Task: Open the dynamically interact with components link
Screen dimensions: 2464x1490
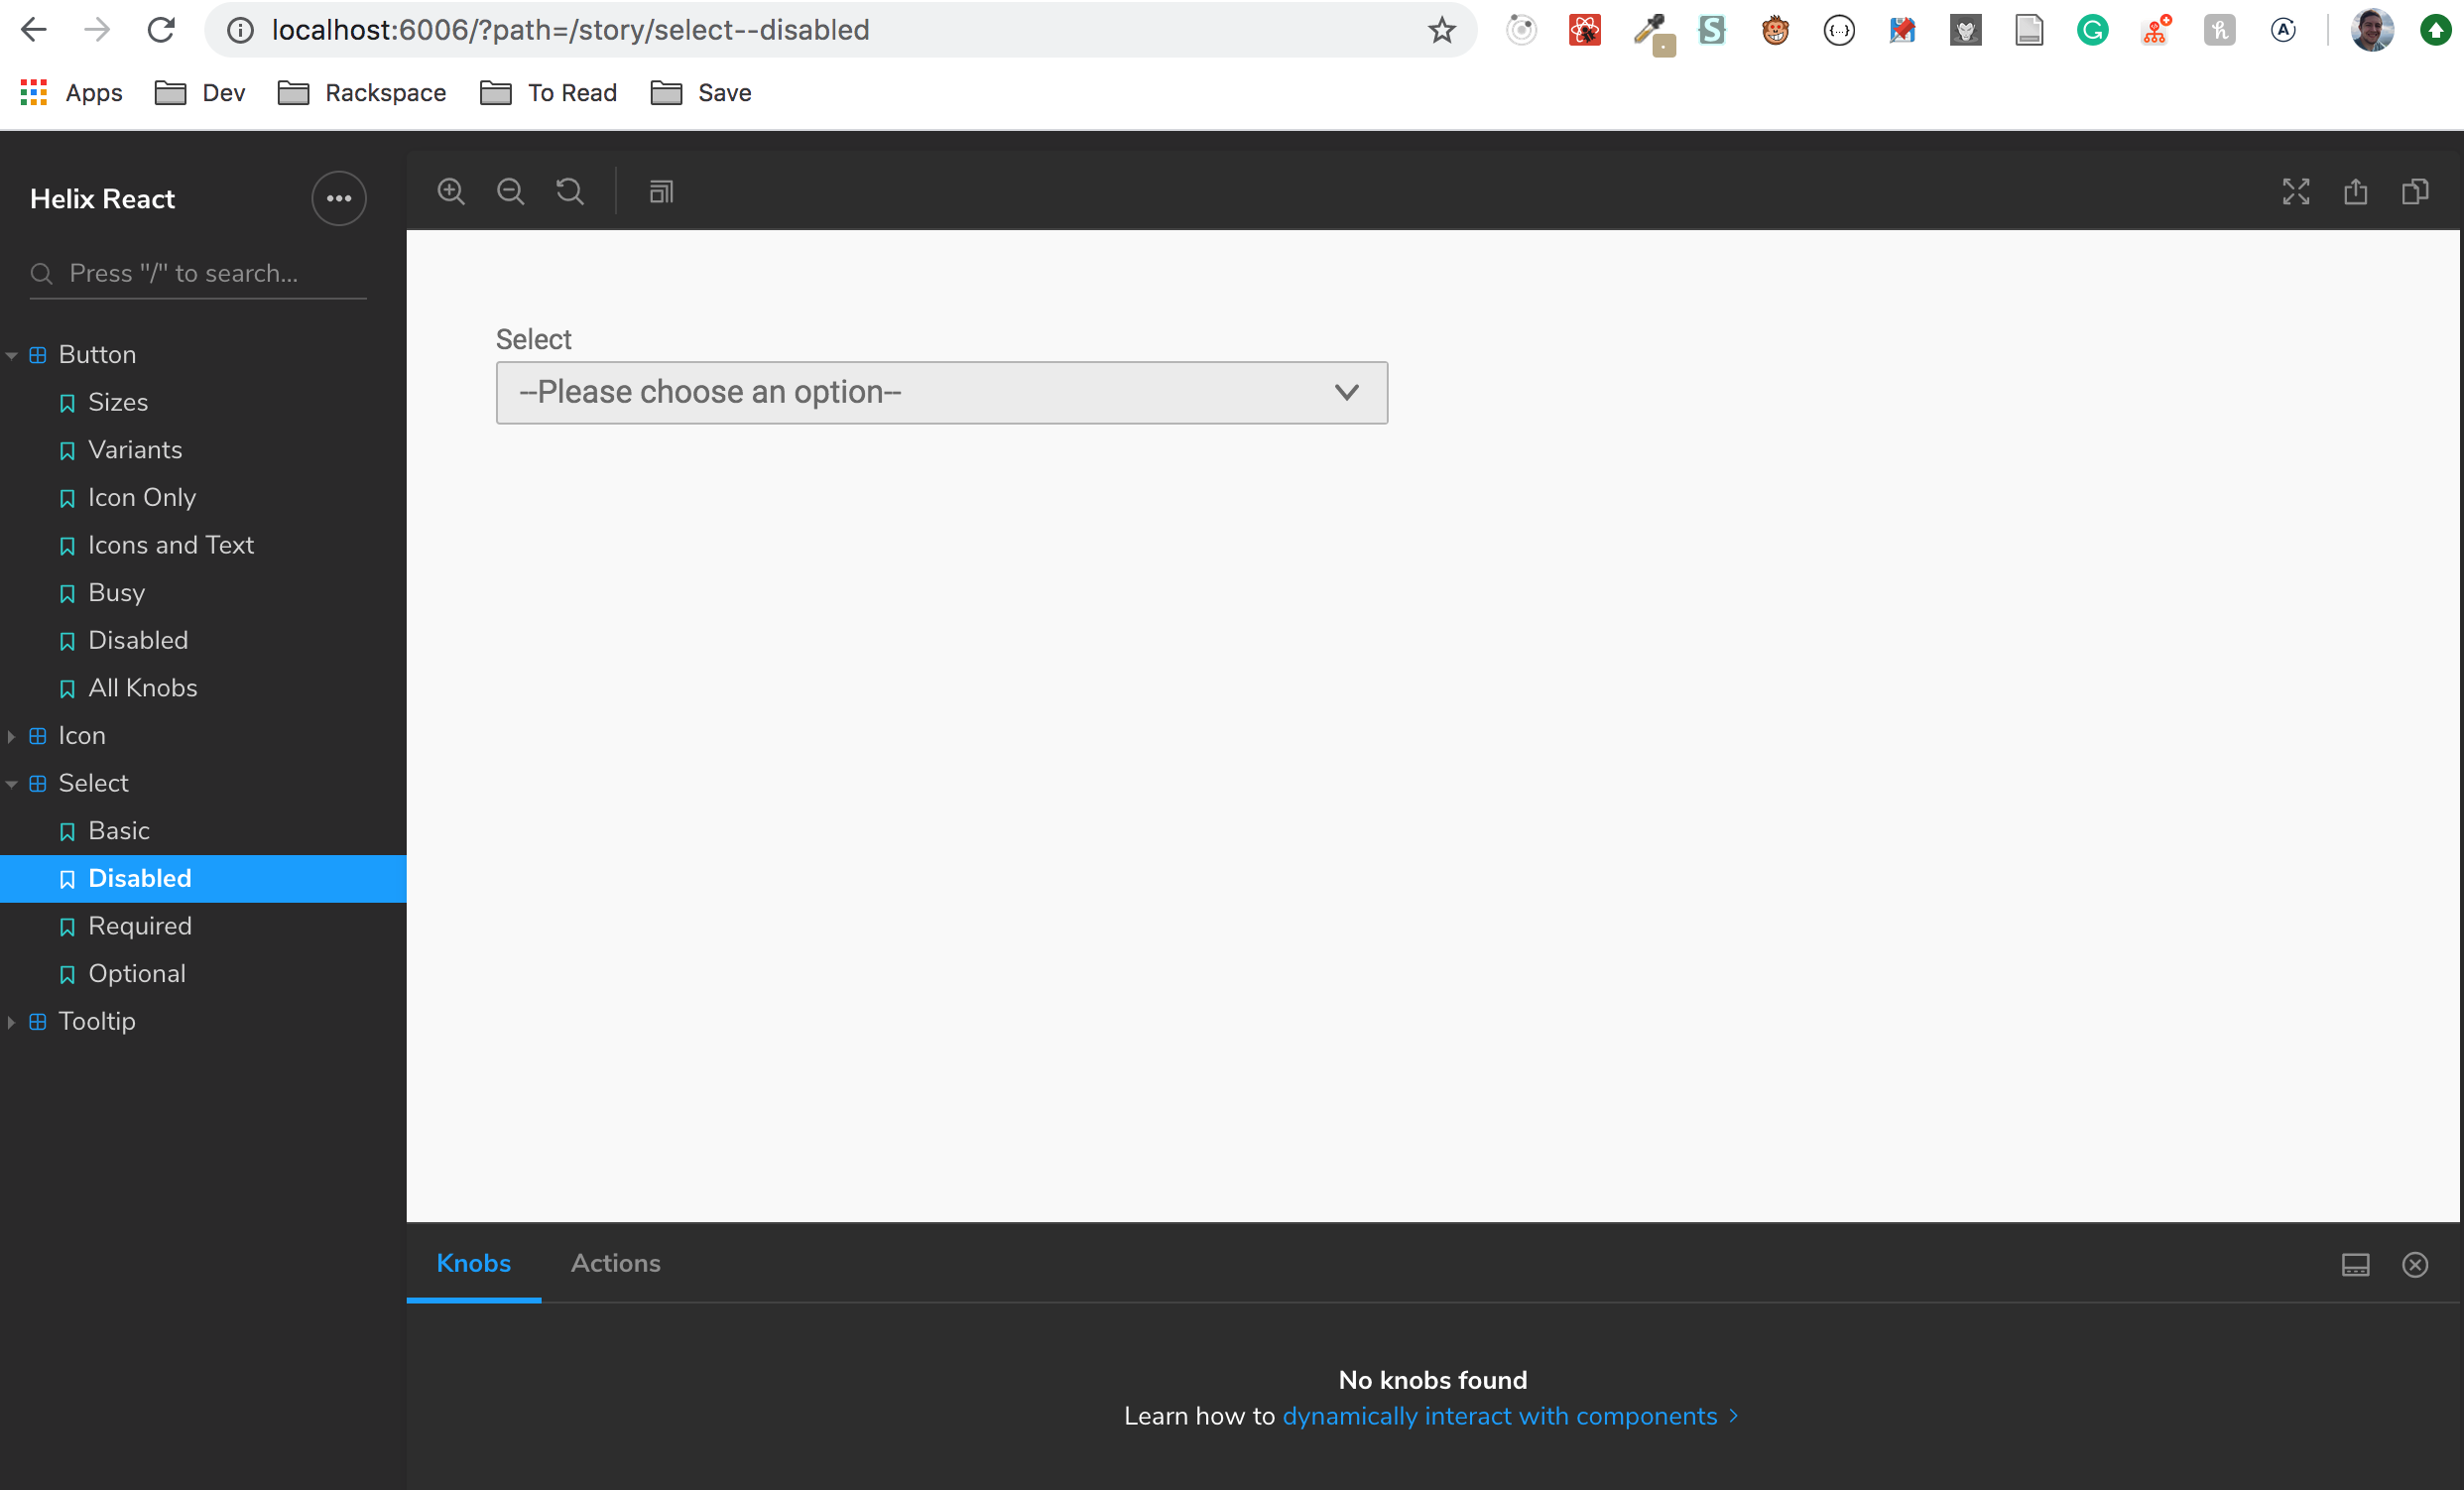Action: click(1499, 1416)
